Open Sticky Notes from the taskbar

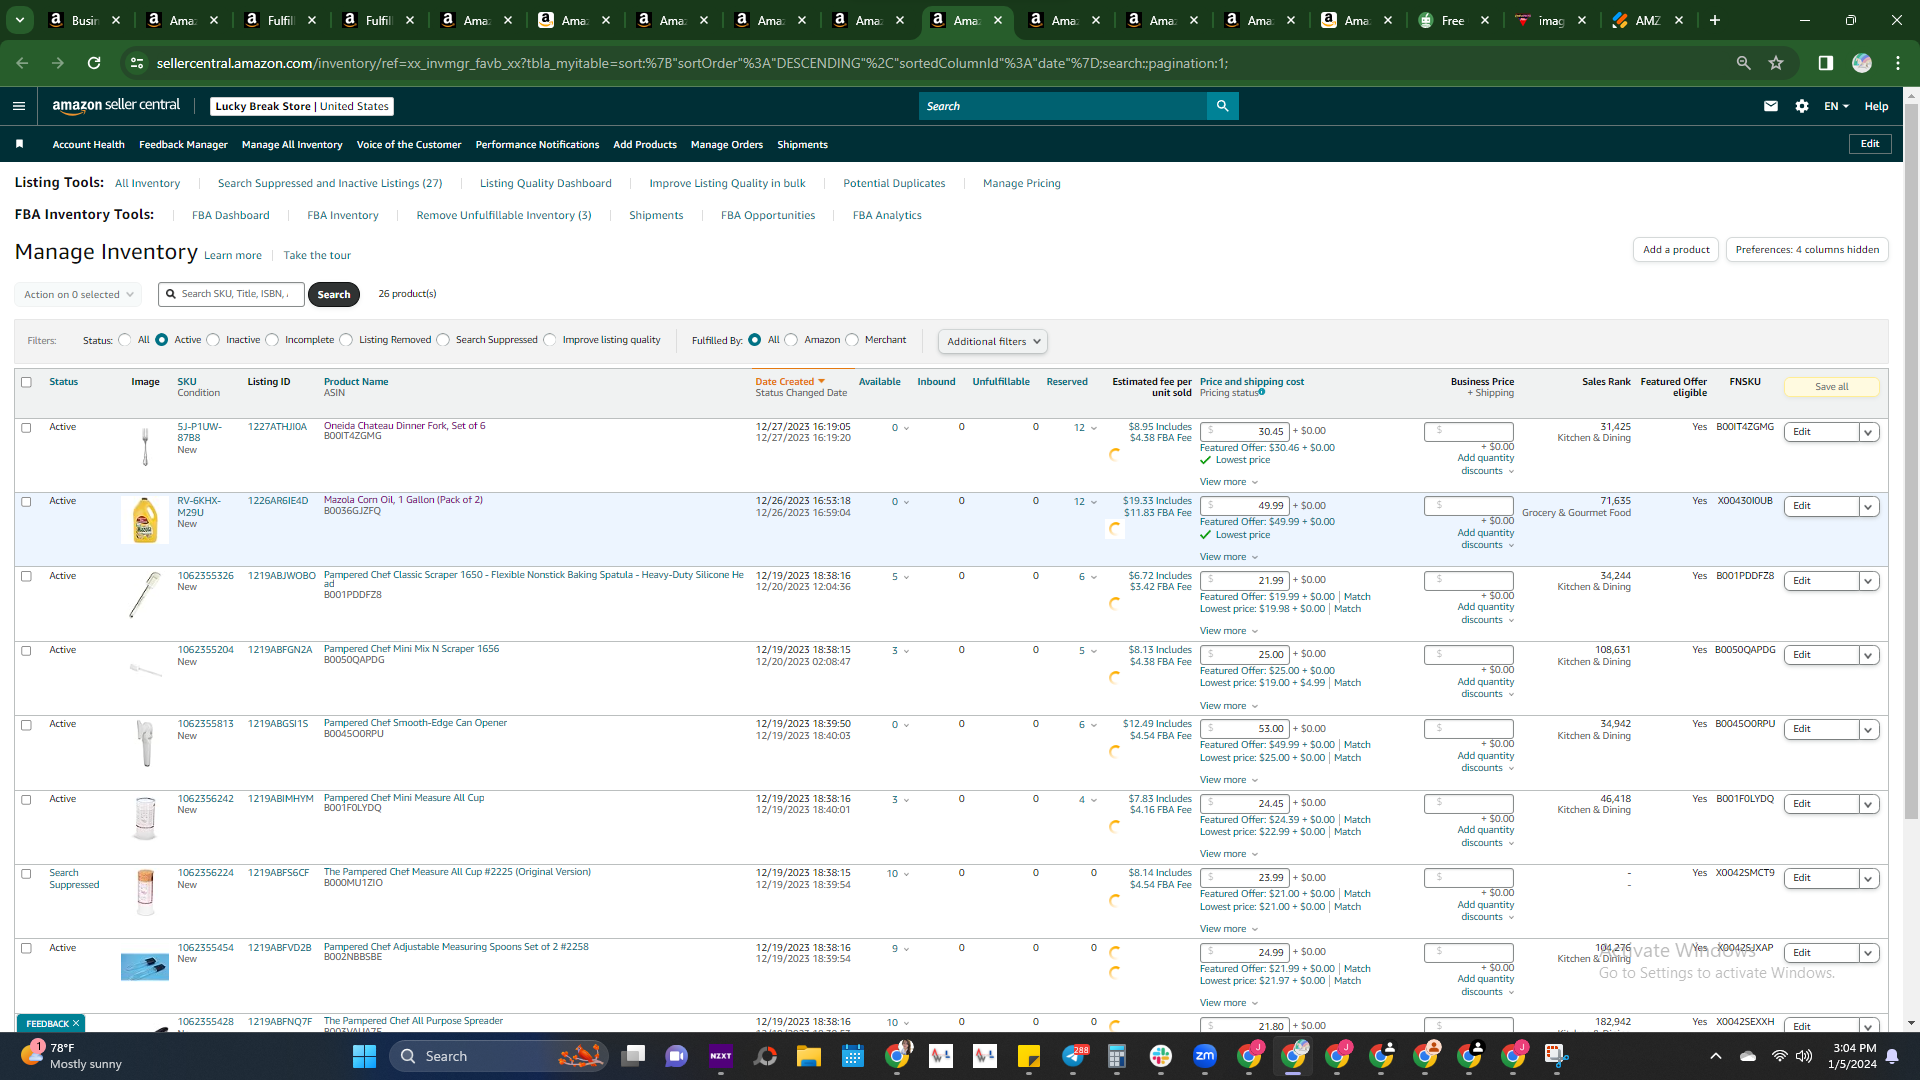(x=1029, y=1056)
